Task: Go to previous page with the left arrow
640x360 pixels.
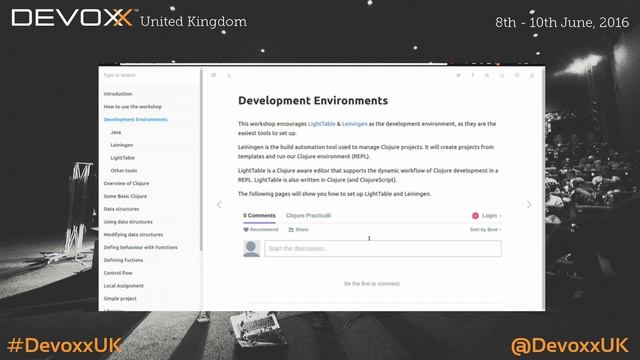Action: [219, 204]
